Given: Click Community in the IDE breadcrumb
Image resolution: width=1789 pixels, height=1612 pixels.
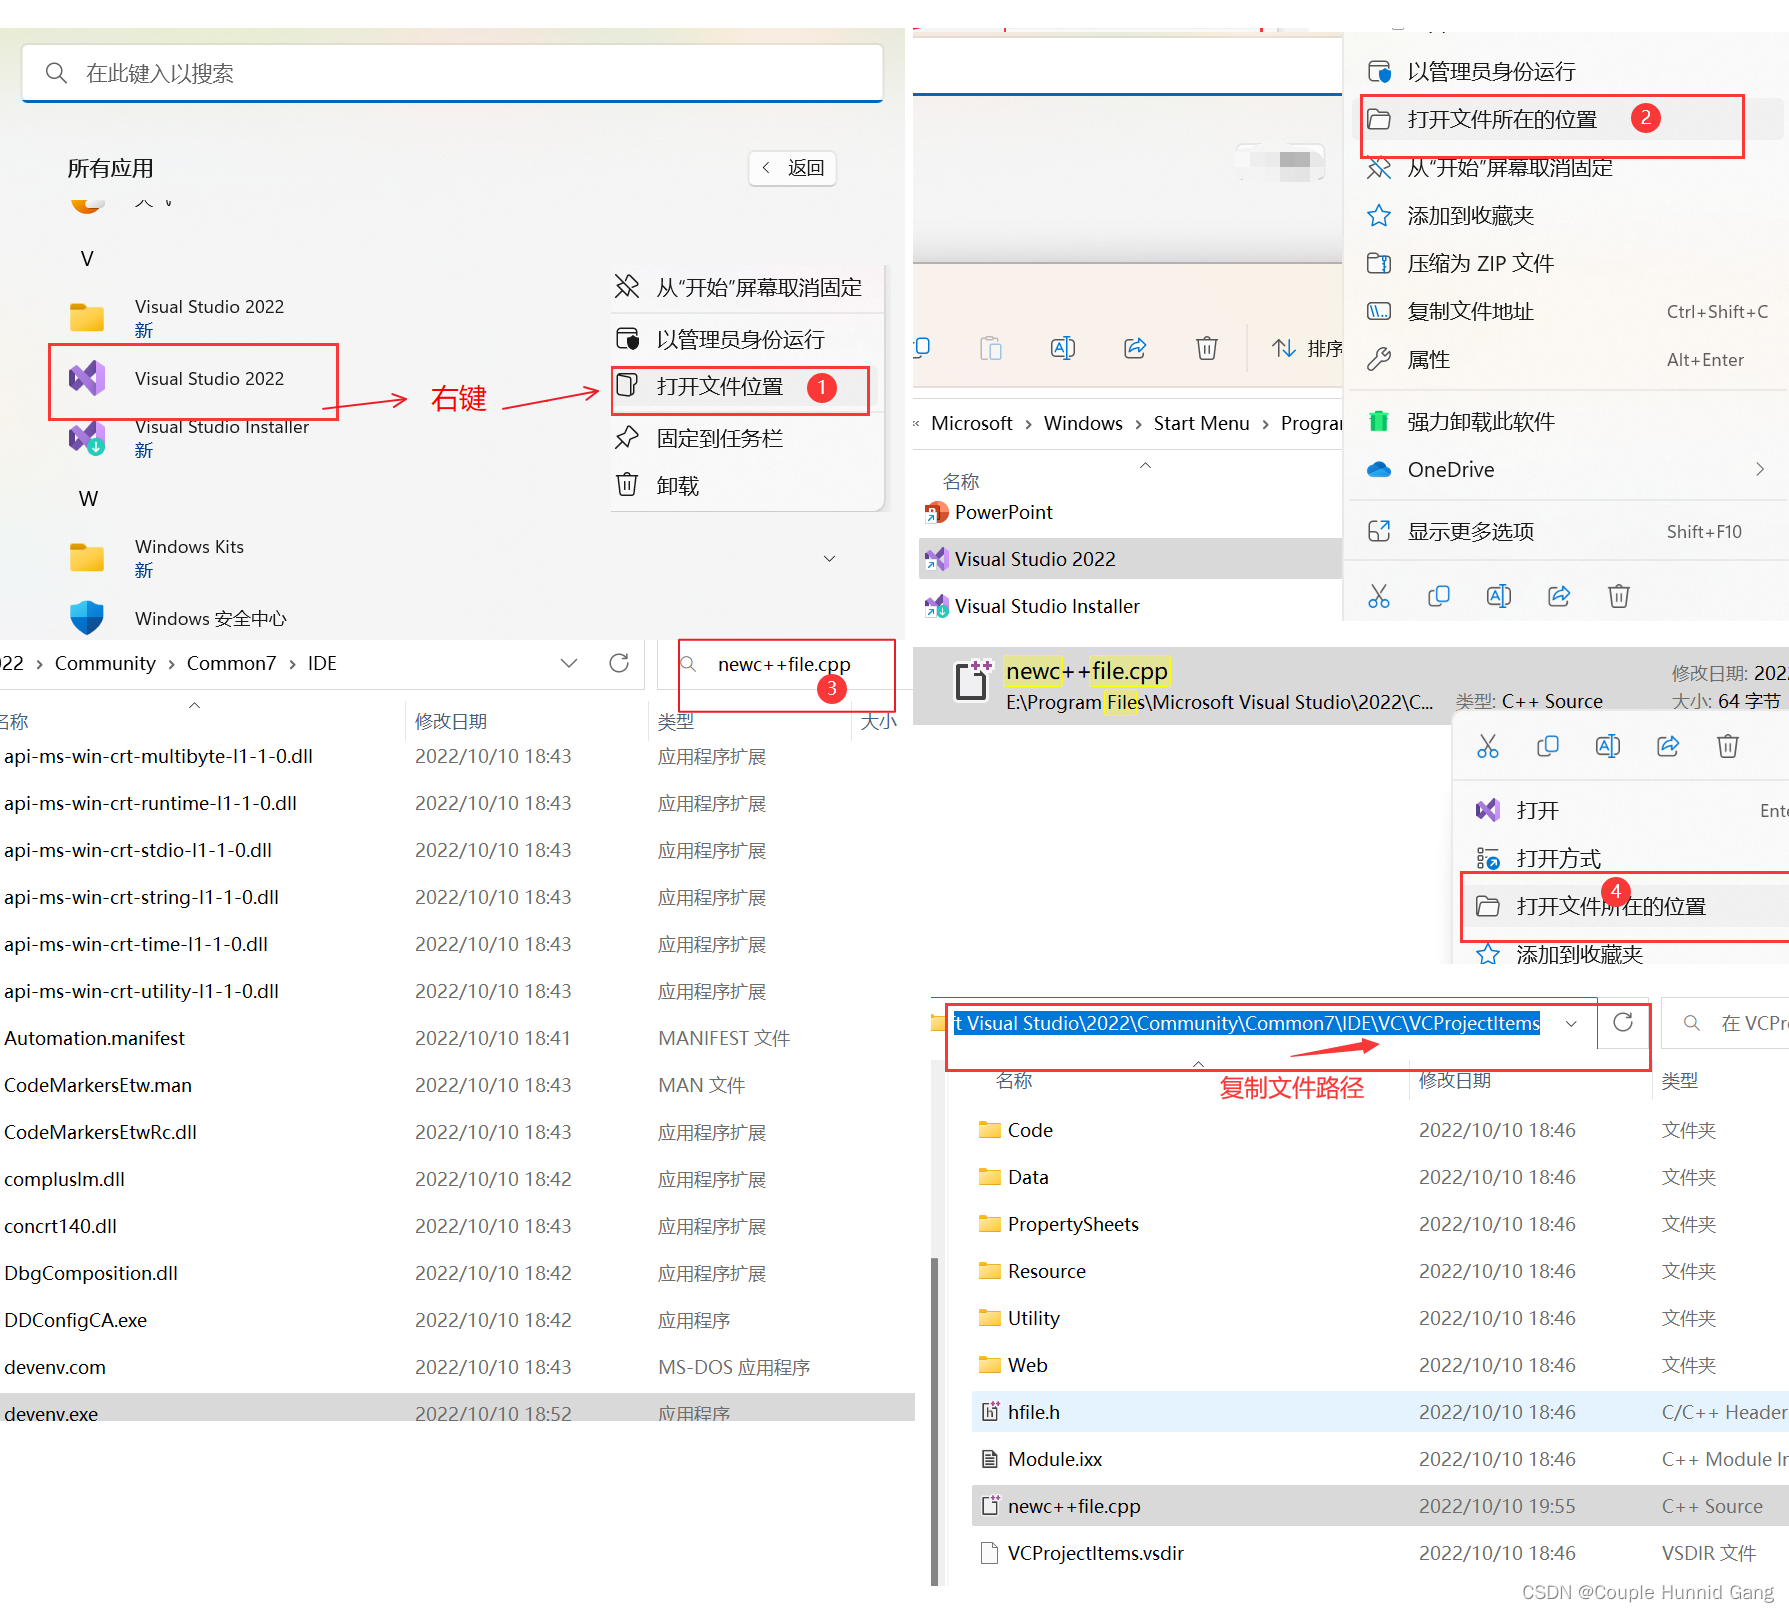Looking at the screenshot, I should (105, 664).
